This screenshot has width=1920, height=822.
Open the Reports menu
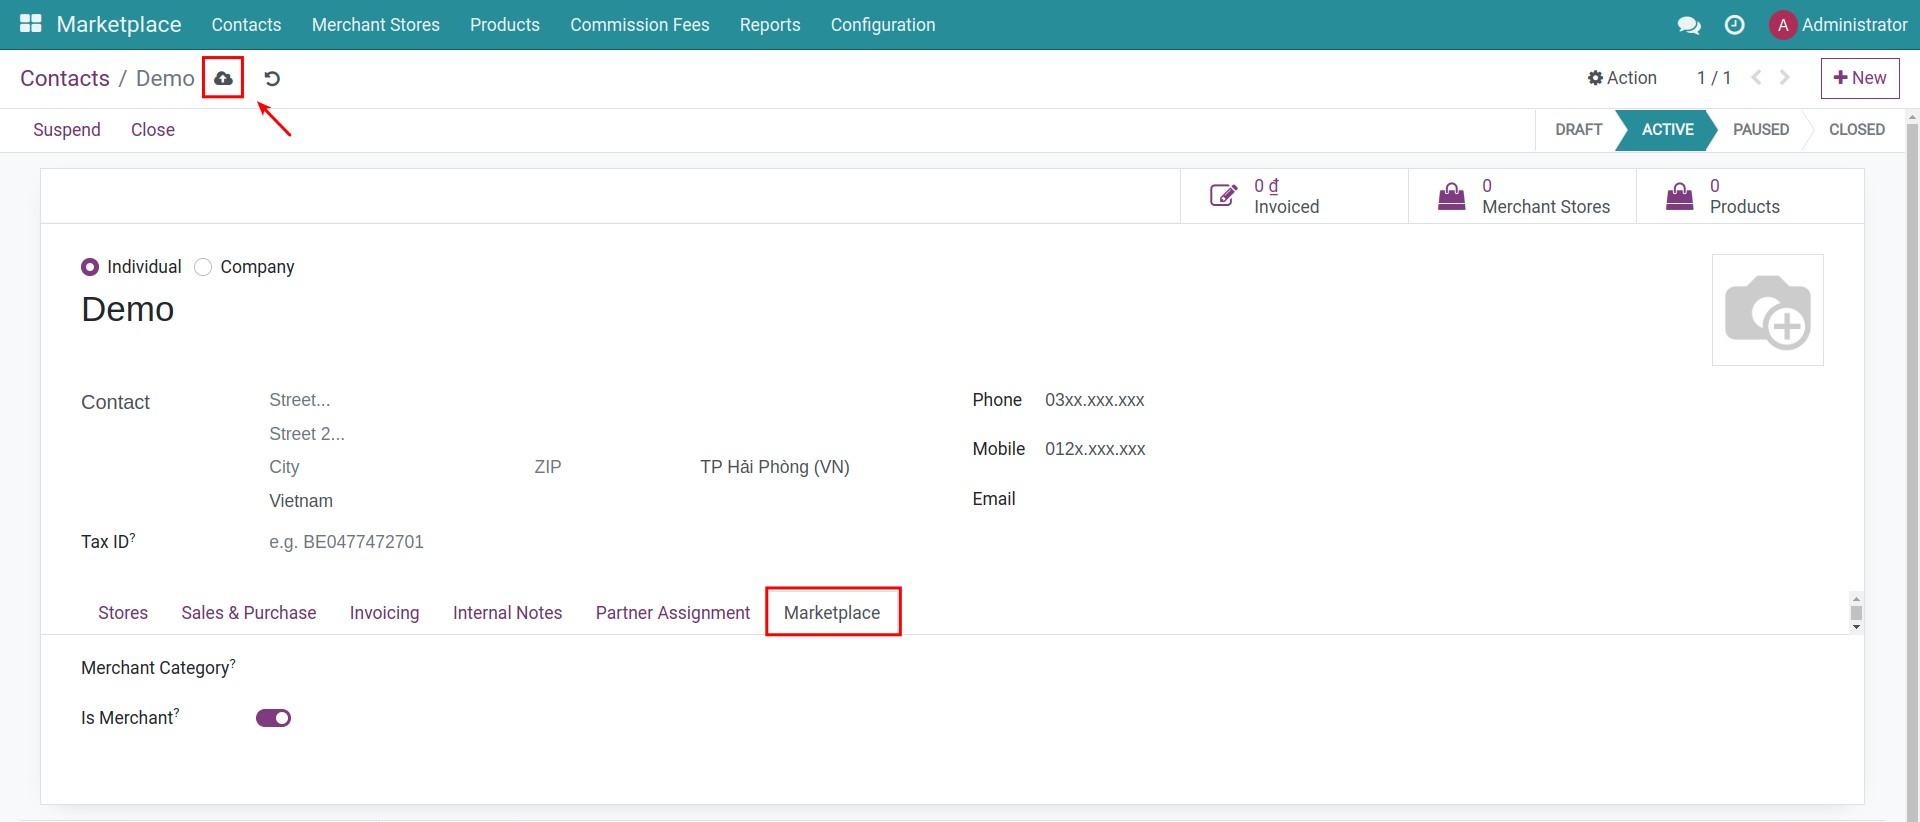[x=770, y=25]
